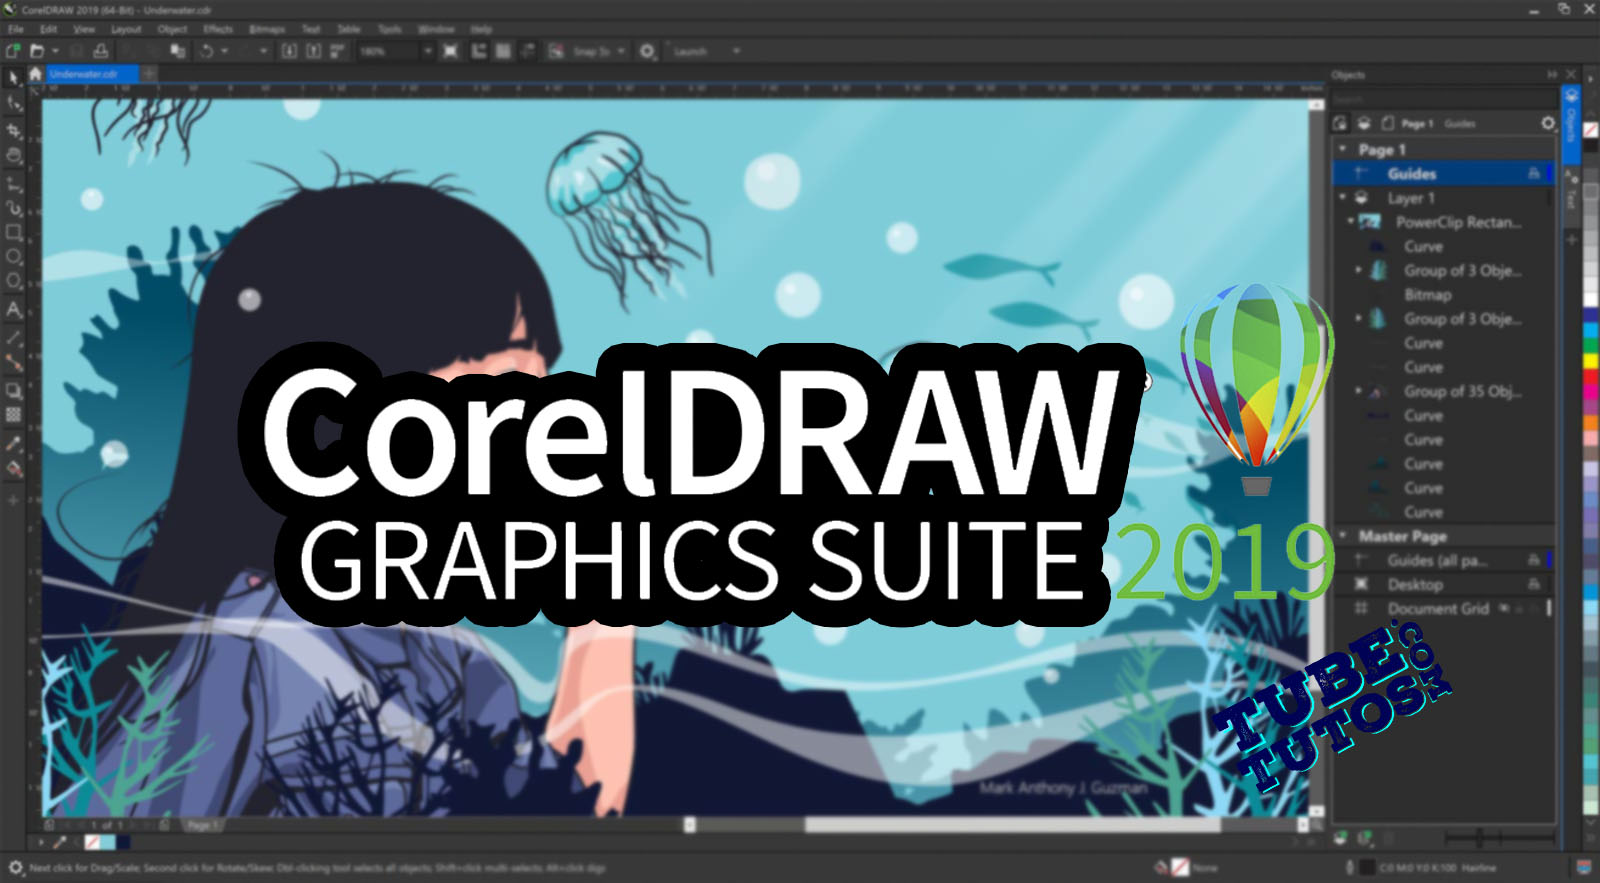Open the Effects menu

click(x=218, y=29)
